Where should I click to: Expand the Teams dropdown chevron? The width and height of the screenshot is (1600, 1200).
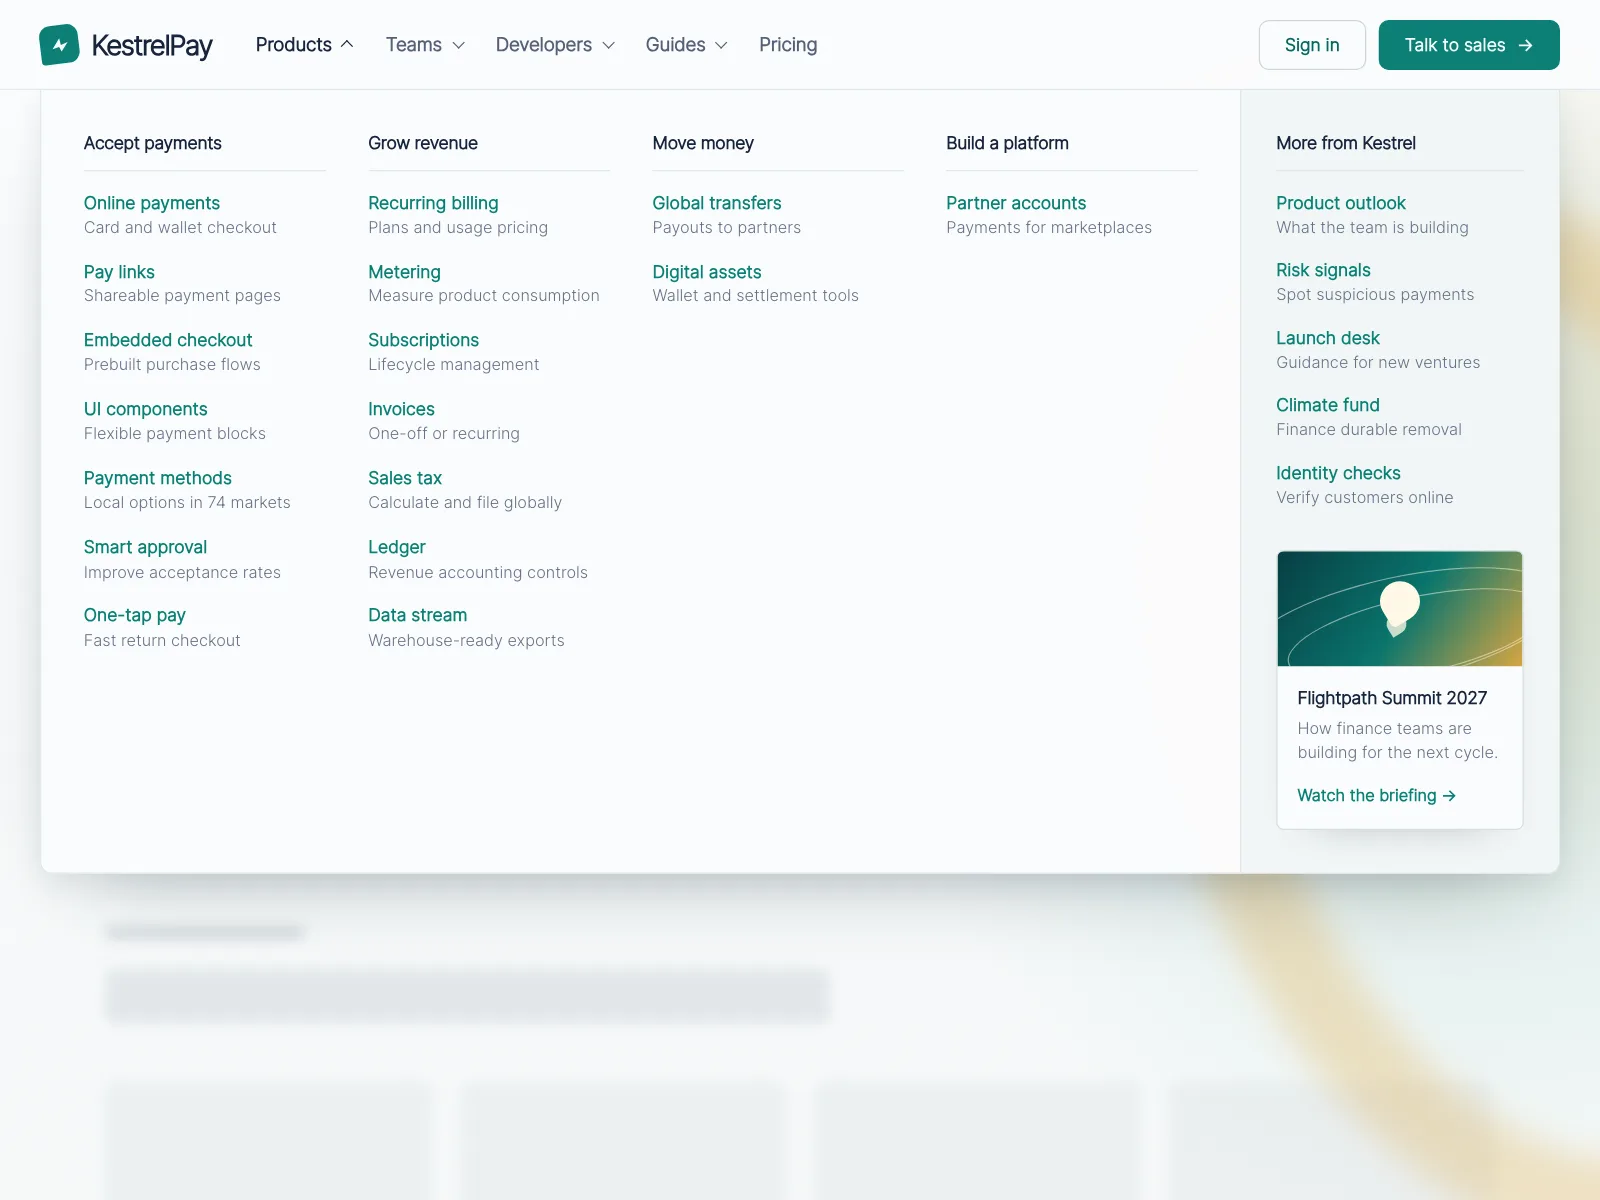coord(459,45)
